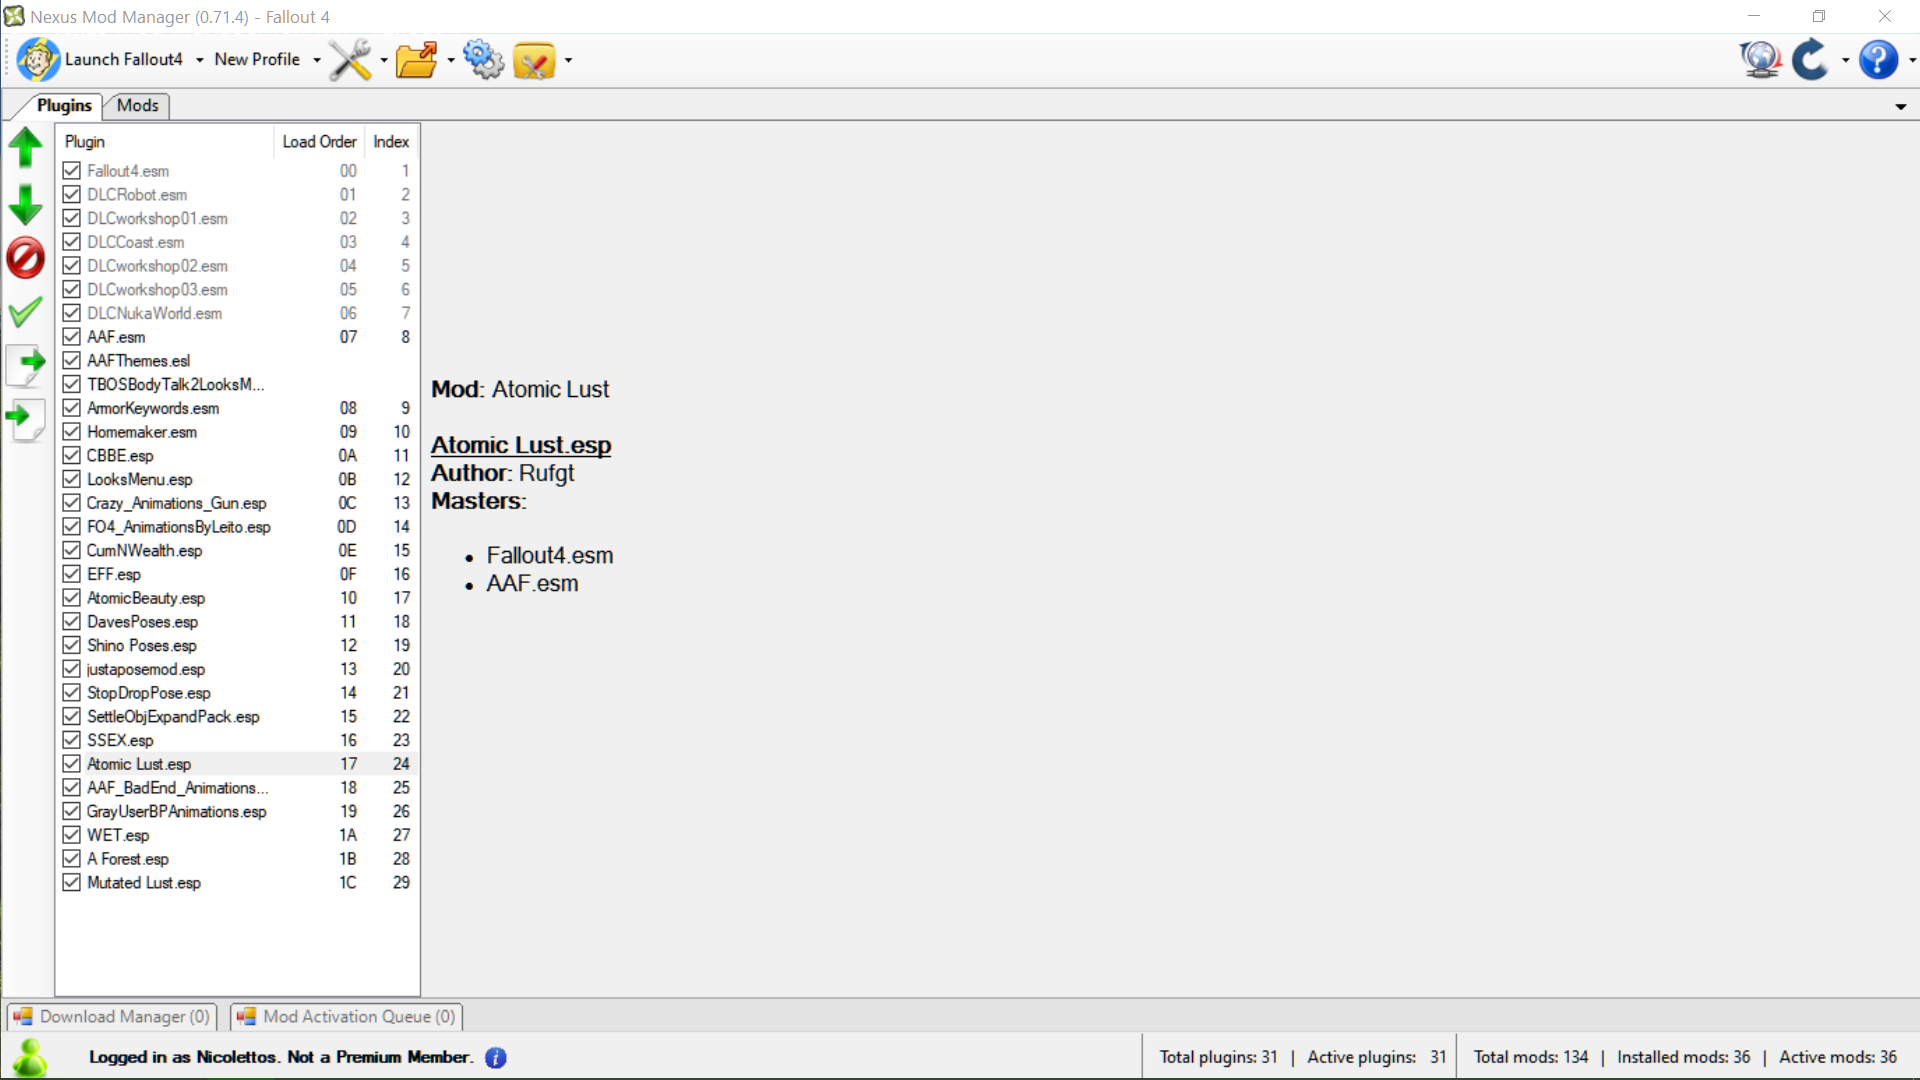Open the tools wrench and screwdriver icon

350,60
